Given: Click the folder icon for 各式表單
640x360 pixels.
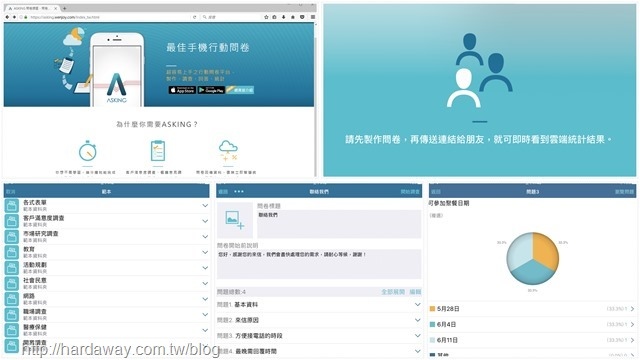Looking at the screenshot, I should click(x=12, y=205).
